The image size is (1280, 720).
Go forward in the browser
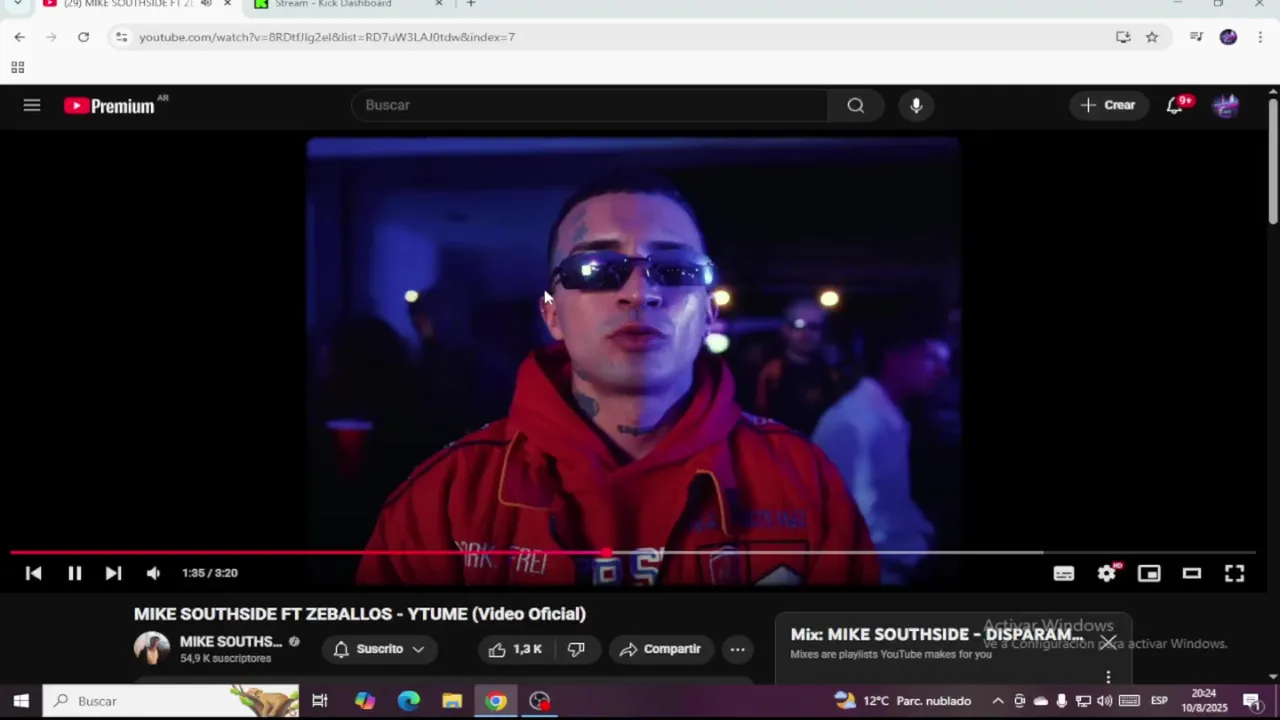tap(51, 37)
